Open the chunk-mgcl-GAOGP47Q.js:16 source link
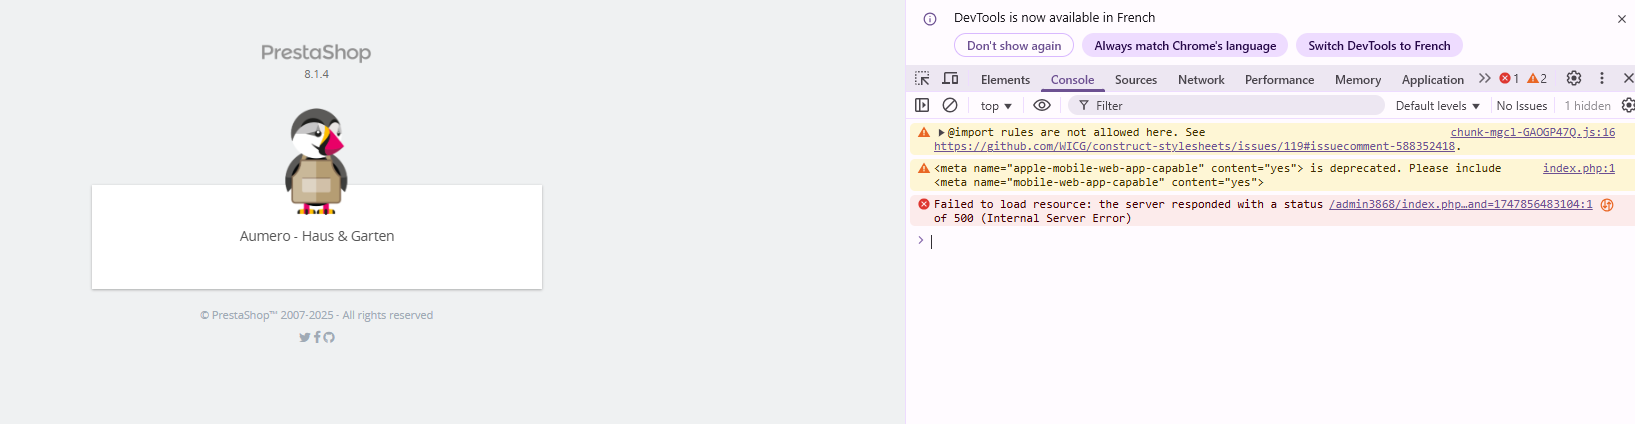The height and width of the screenshot is (424, 1635). click(1532, 132)
